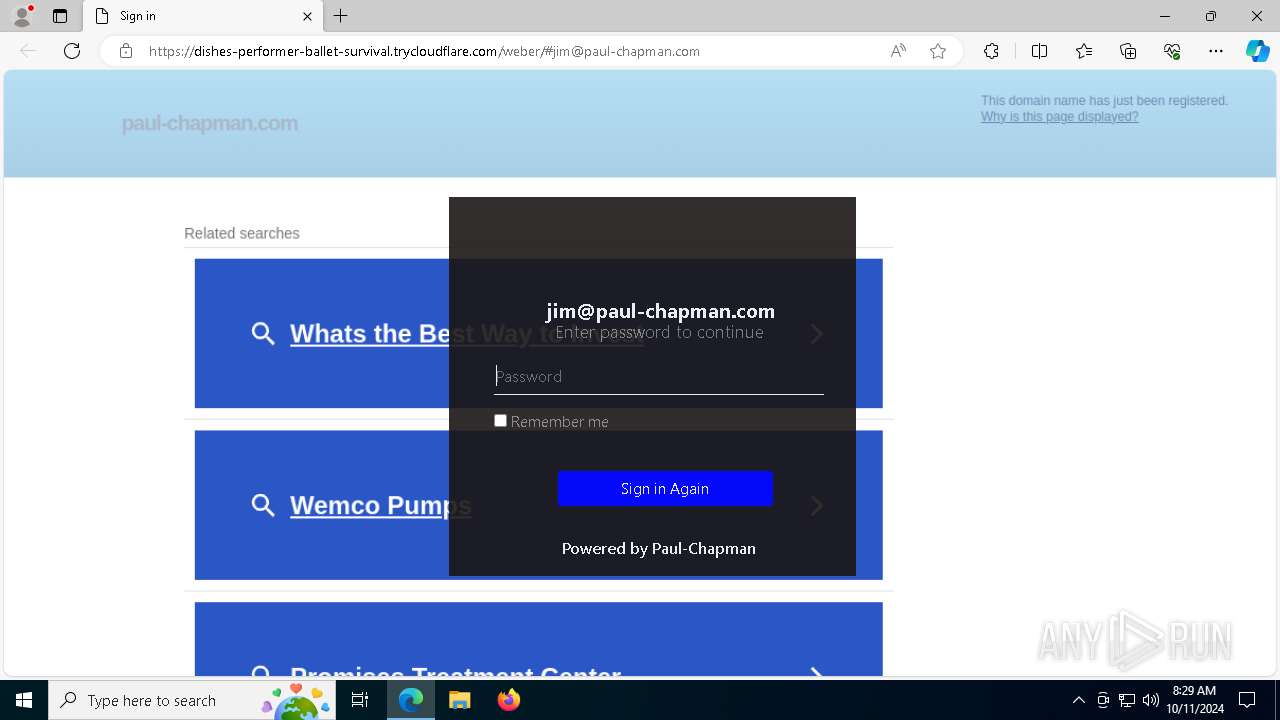Open Microsoft Edge taskbar icon
This screenshot has width=1280, height=720.
(x=411, y=700)
